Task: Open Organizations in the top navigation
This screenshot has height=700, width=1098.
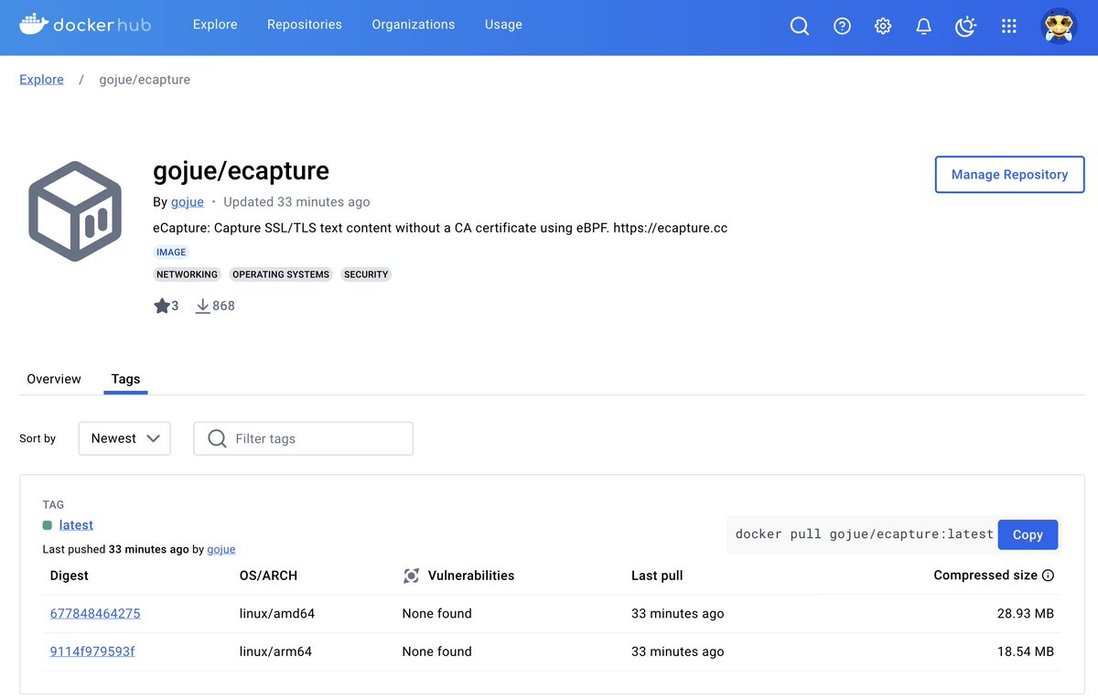Action: [x=413, y=24]
